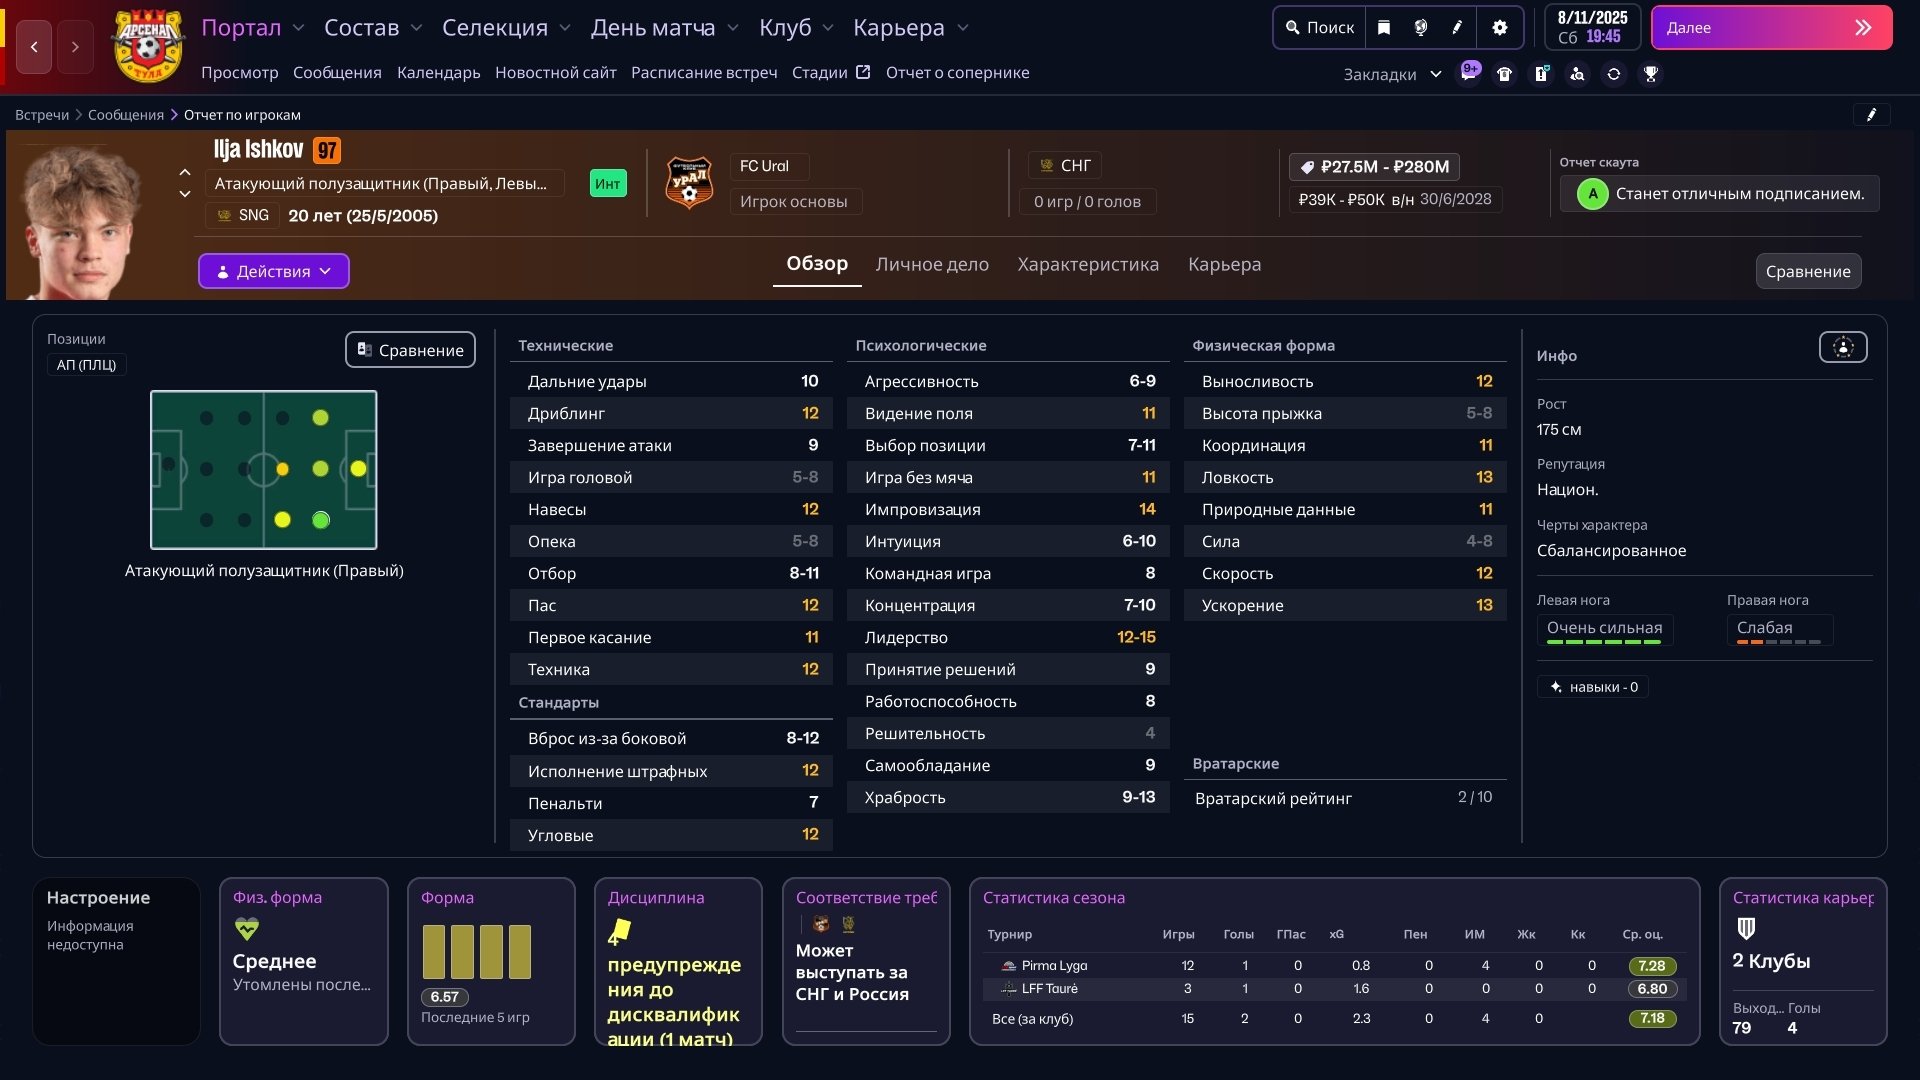Click the scout search shortcut icon
This screenshot has width=1920, height=1080.
click(1577, 74)
